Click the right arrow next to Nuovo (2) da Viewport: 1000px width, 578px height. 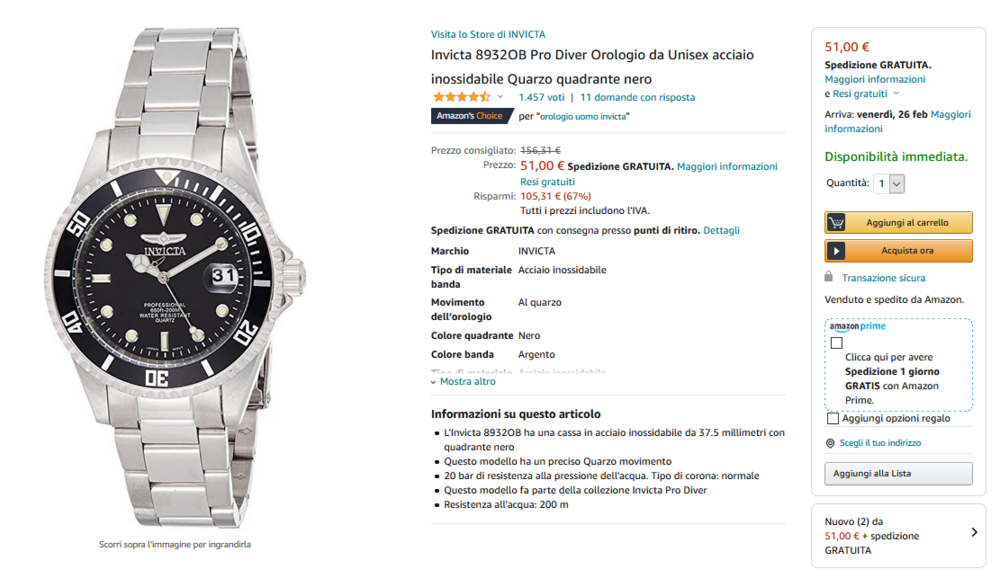[x=974, y=532]
